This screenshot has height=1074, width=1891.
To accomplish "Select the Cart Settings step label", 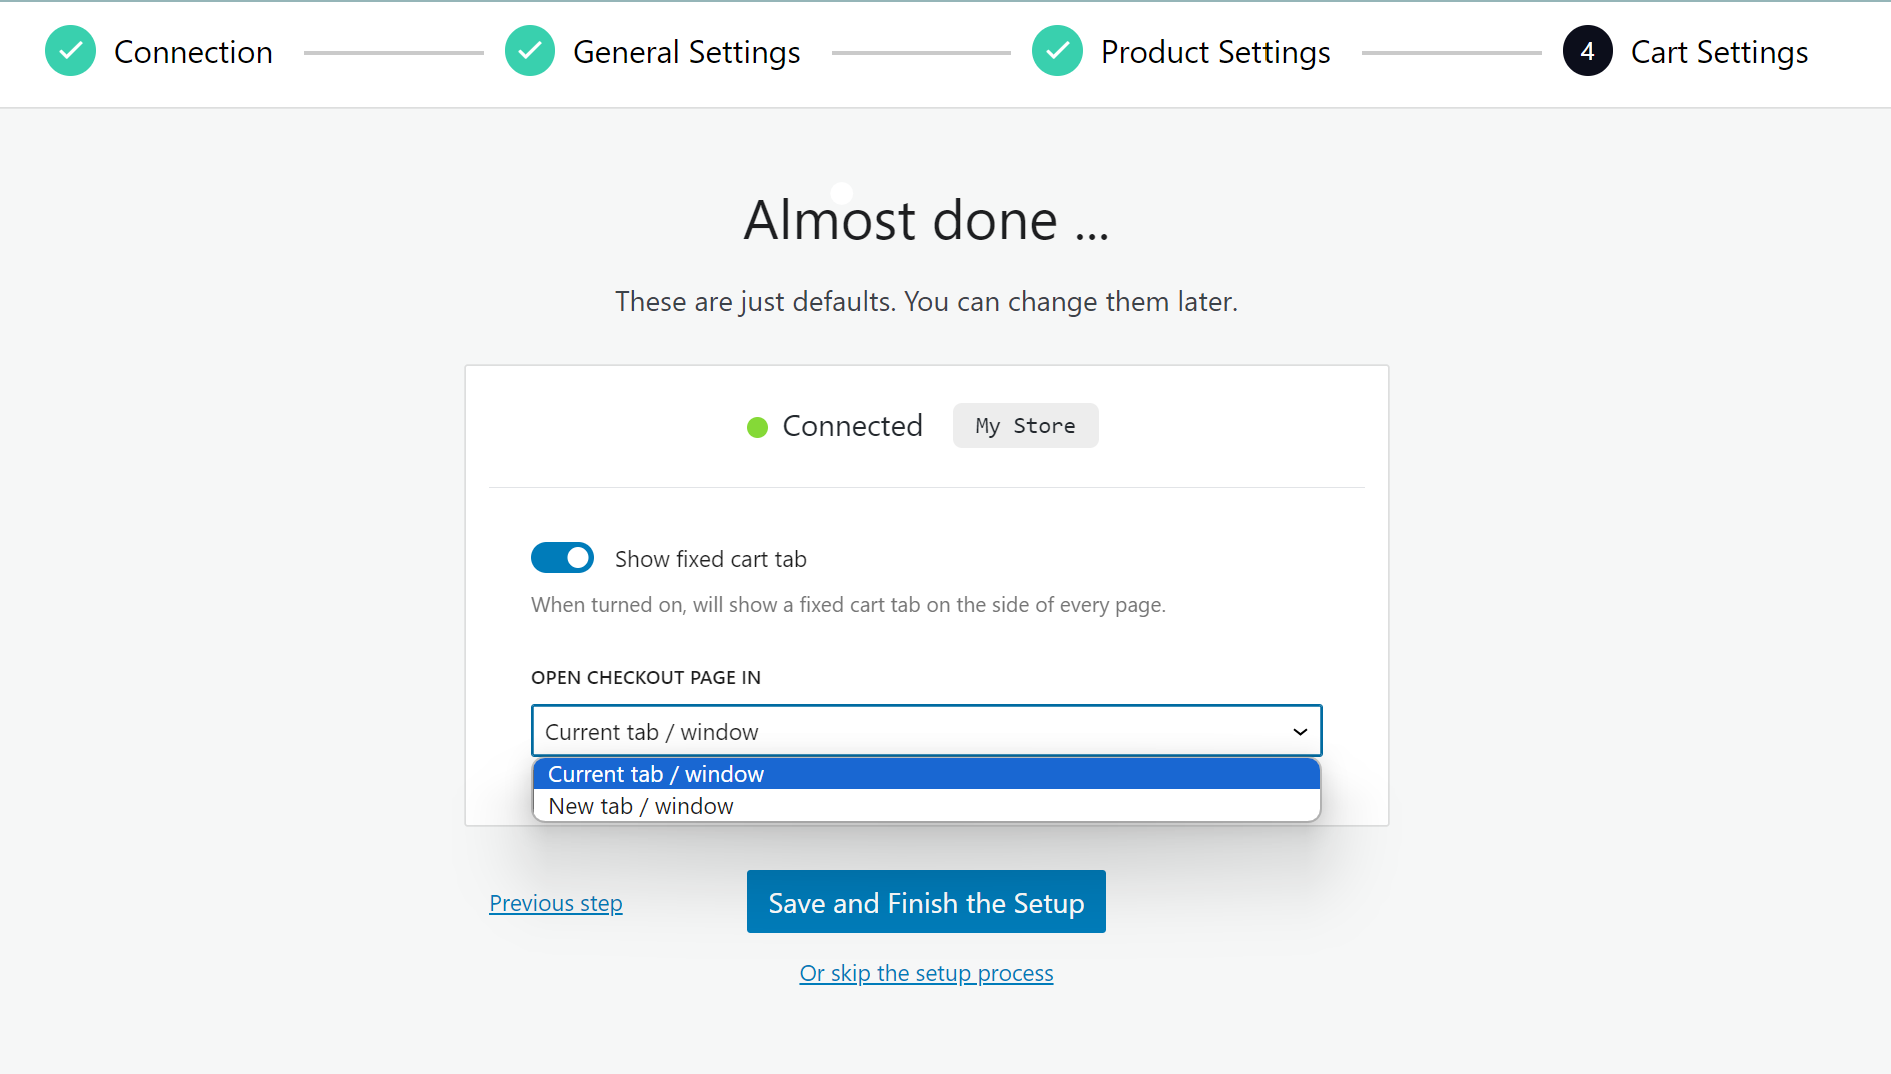I will [x=1719, y=52].
